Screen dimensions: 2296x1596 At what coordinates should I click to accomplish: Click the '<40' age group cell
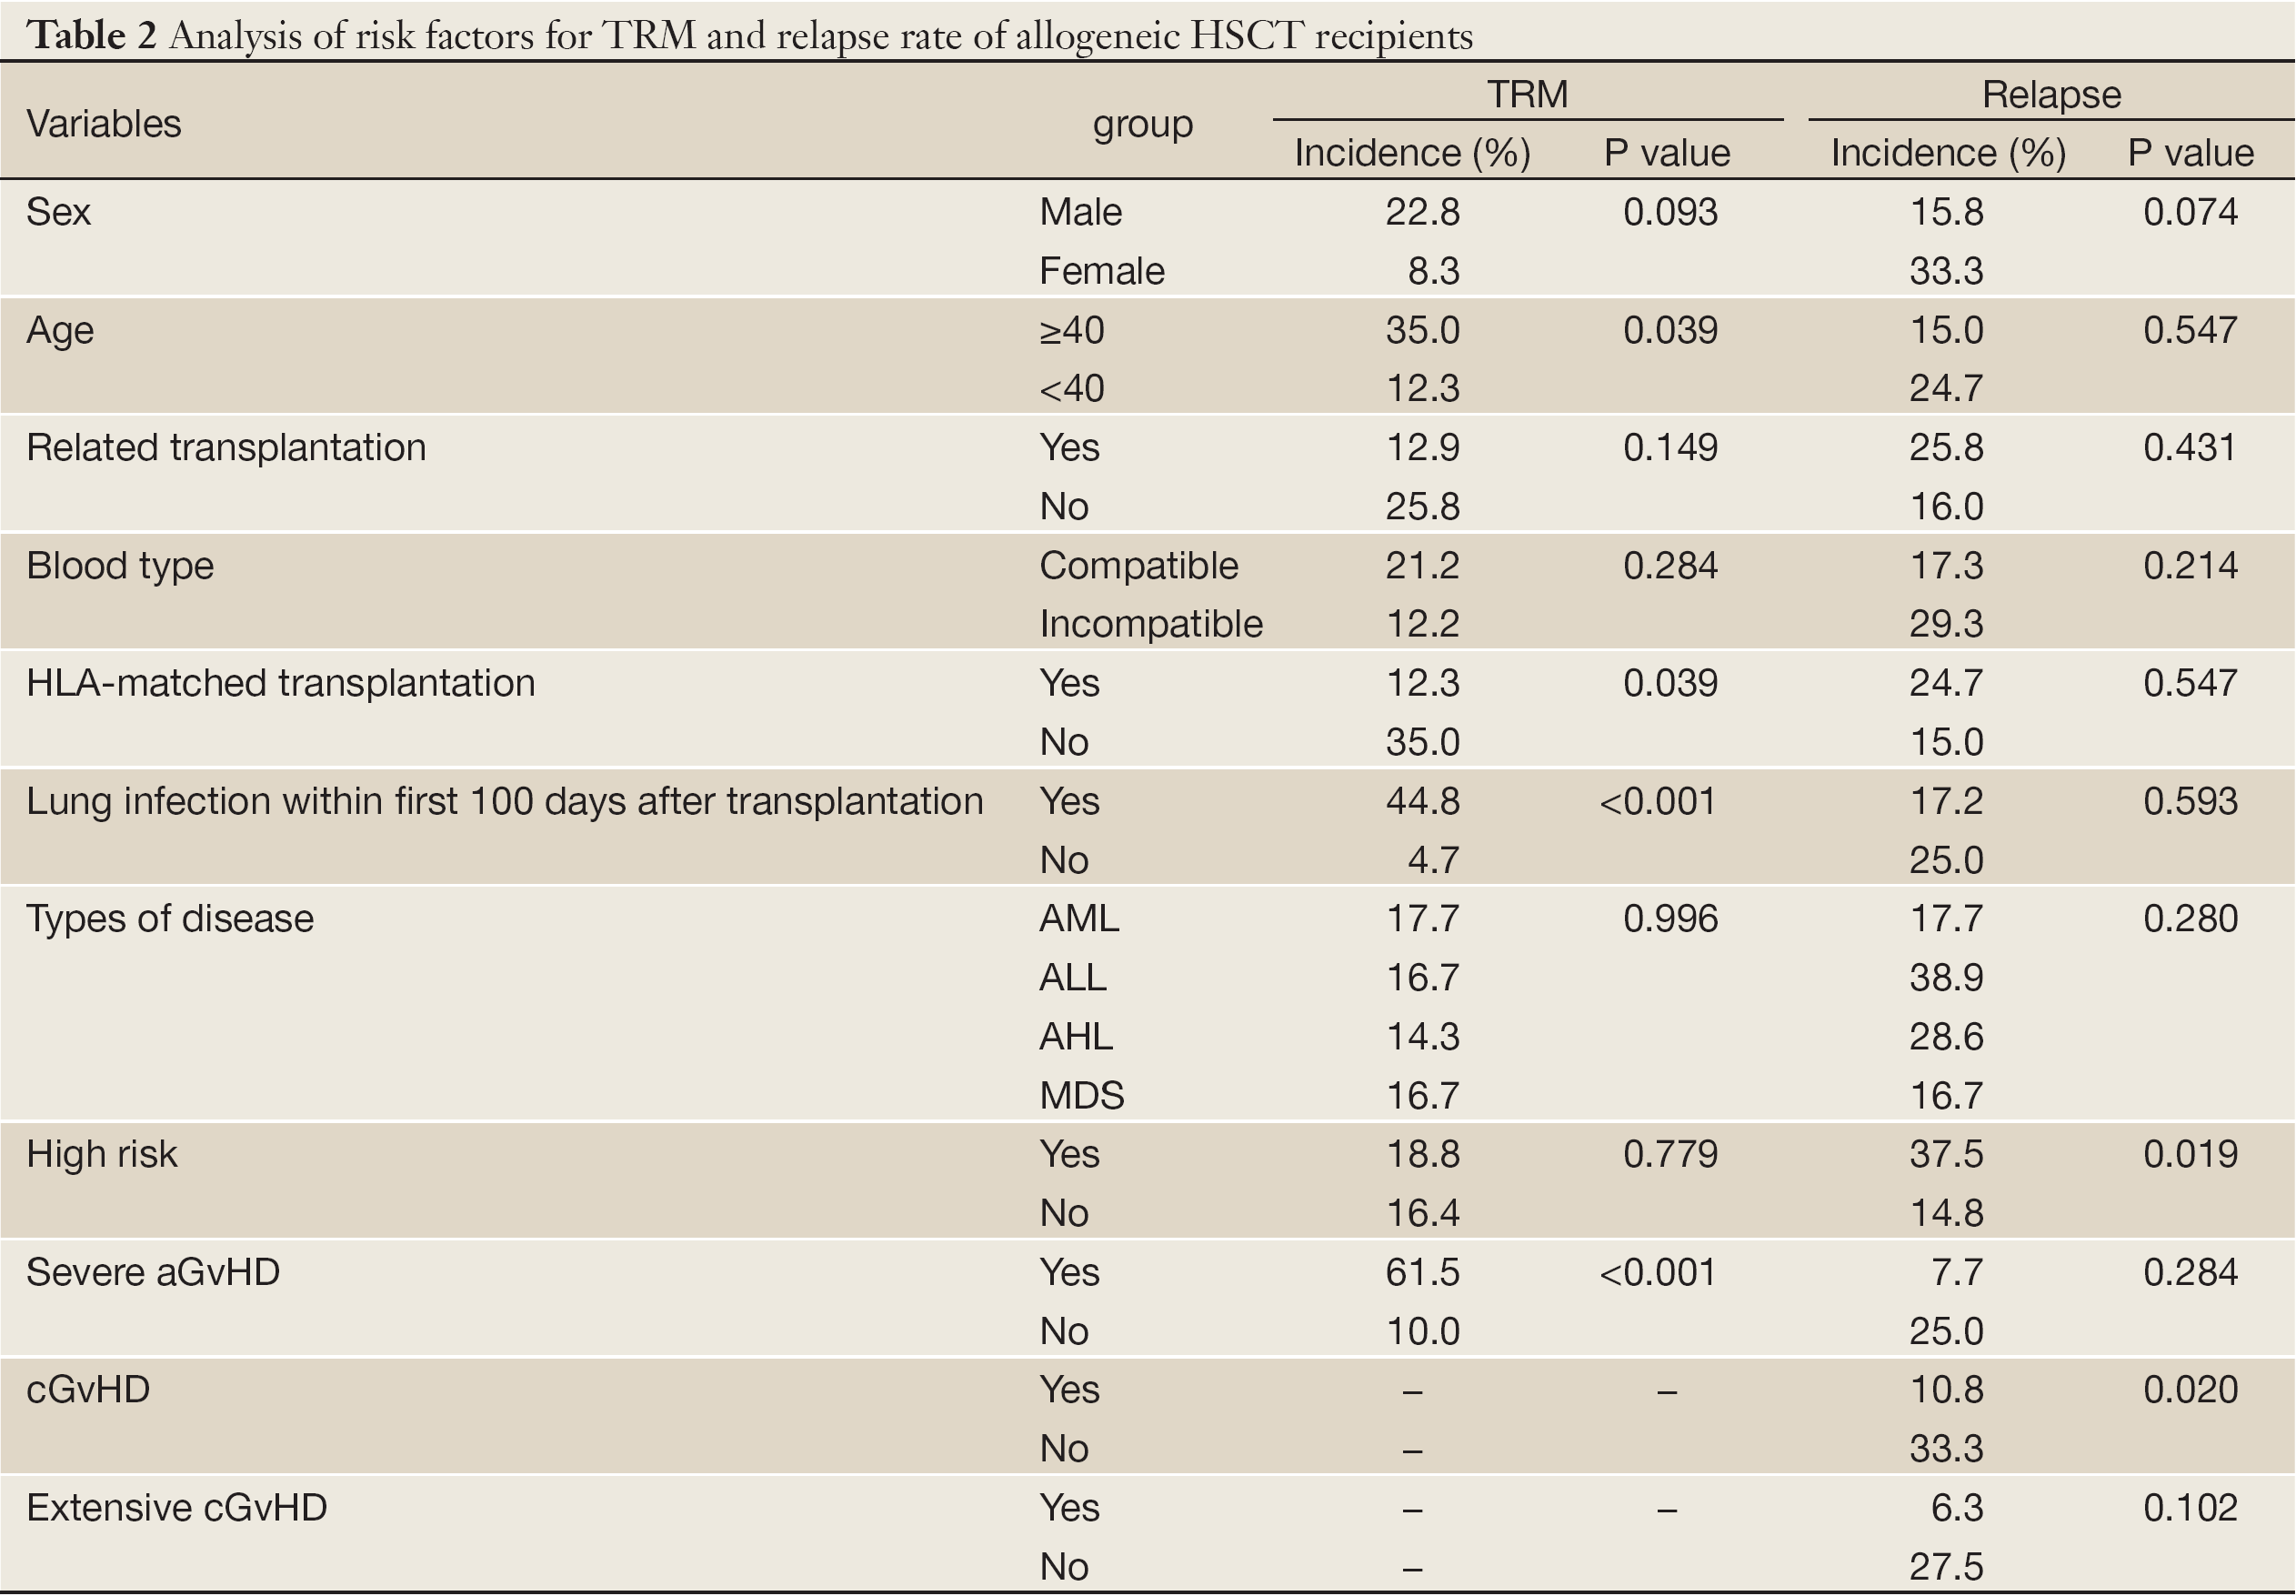(1072, 388)
